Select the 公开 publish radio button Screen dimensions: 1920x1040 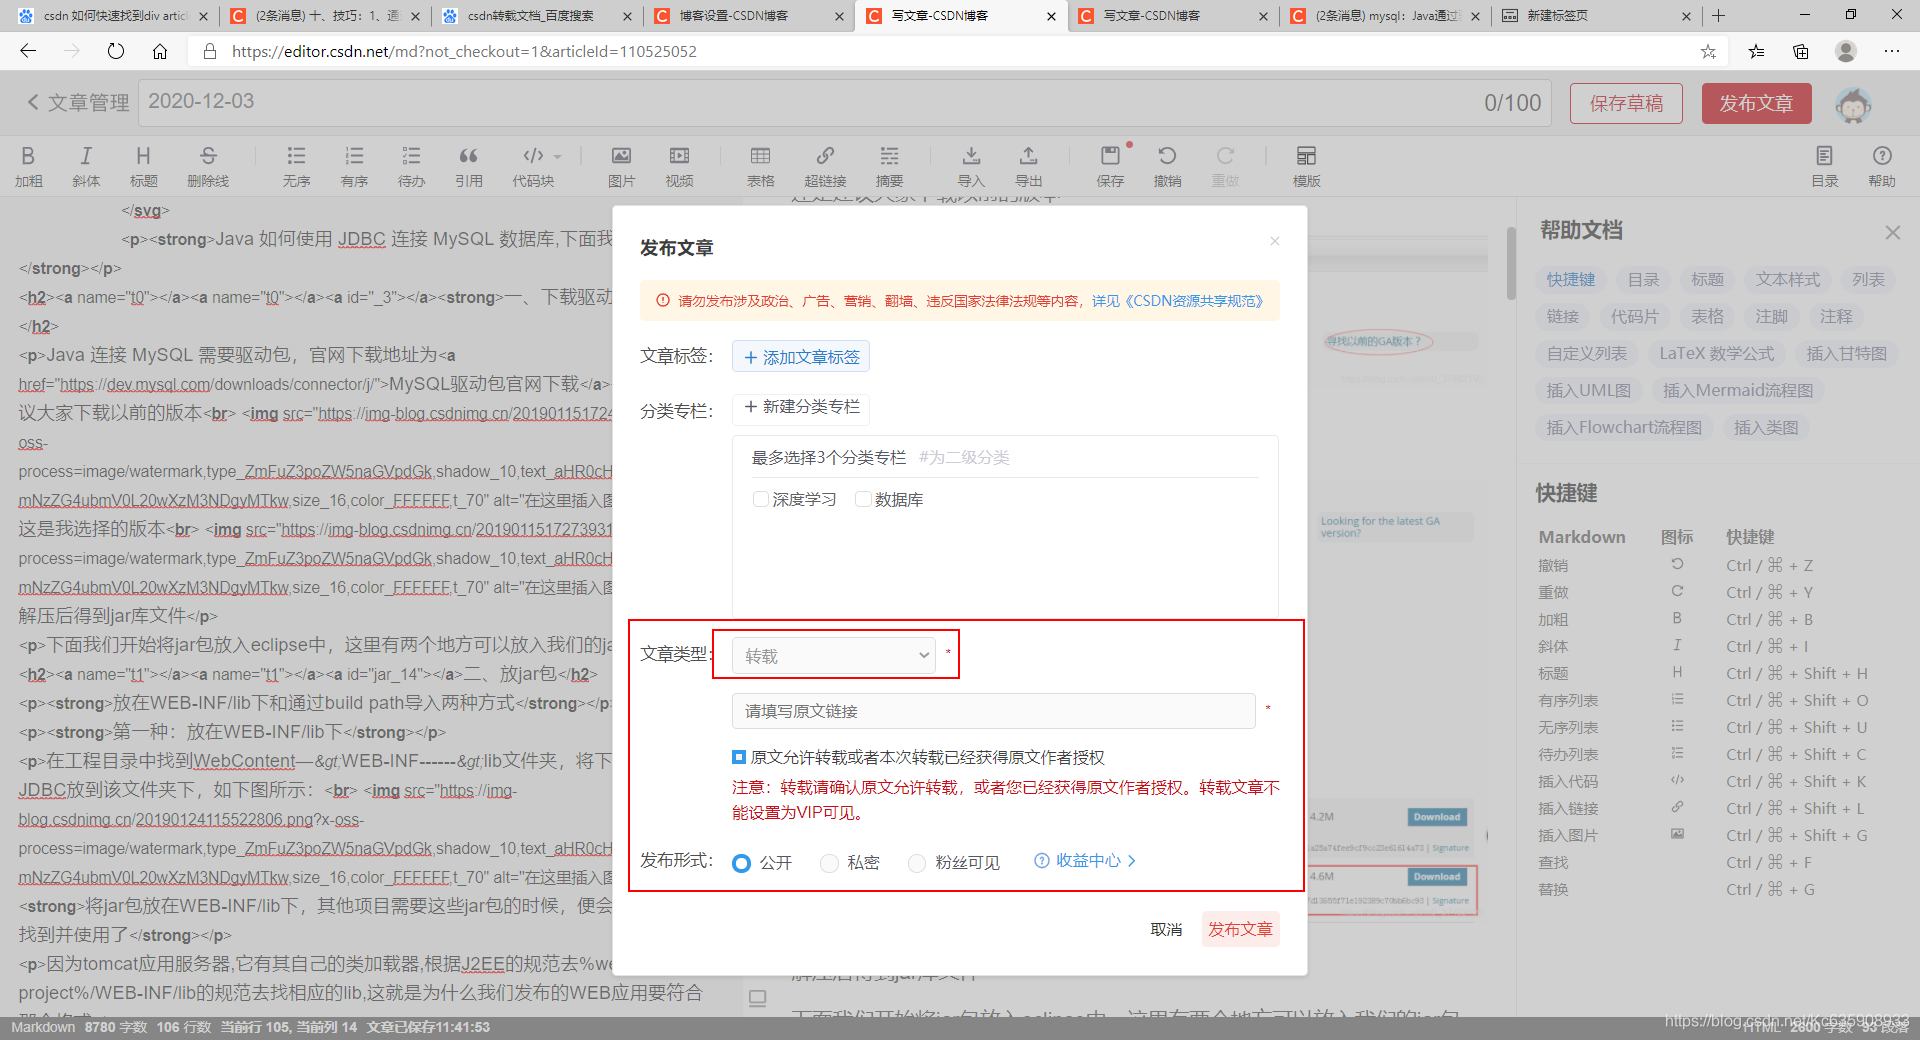[x=741, y=863]
